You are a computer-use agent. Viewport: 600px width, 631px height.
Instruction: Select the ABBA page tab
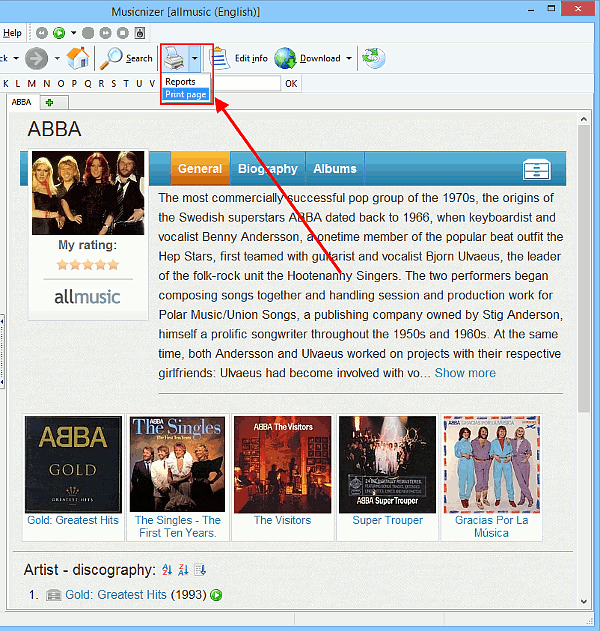pos(22,102)
